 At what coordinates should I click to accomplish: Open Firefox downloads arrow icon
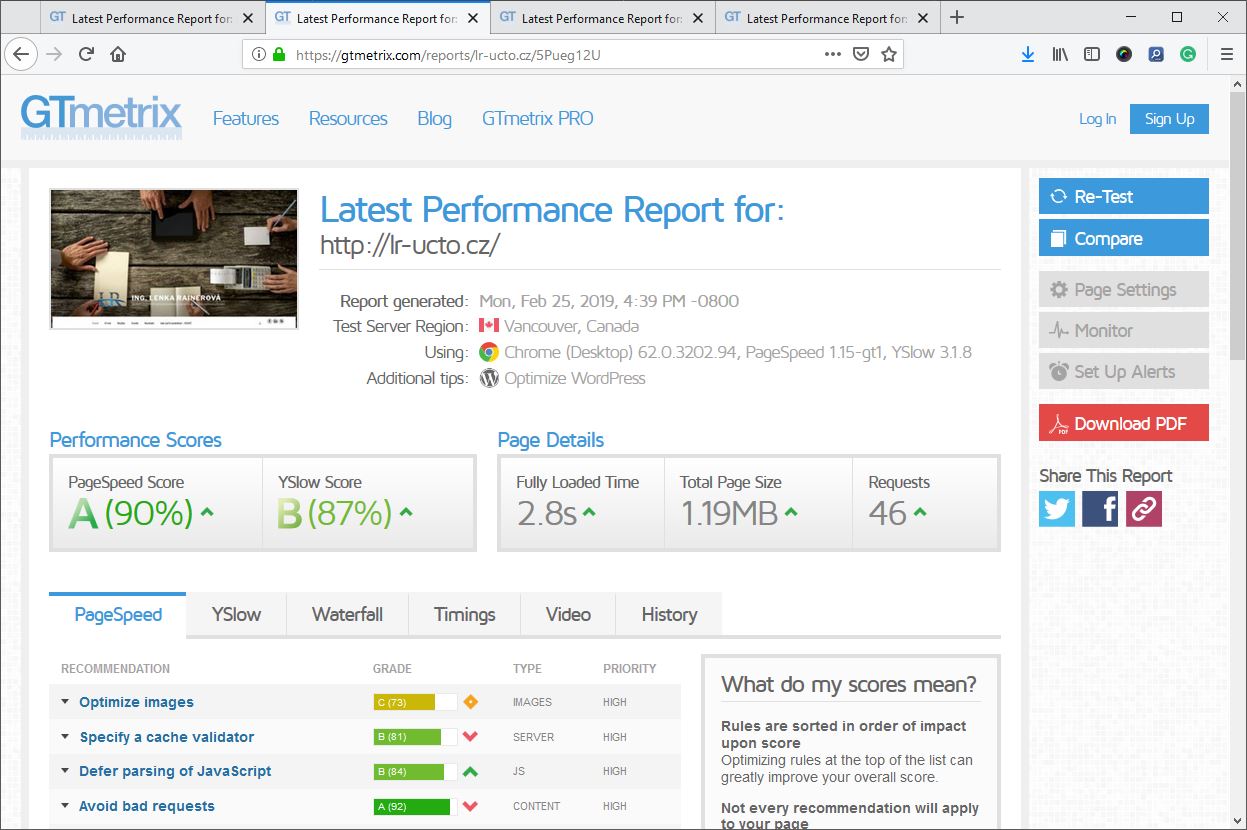click(1027, 54)
